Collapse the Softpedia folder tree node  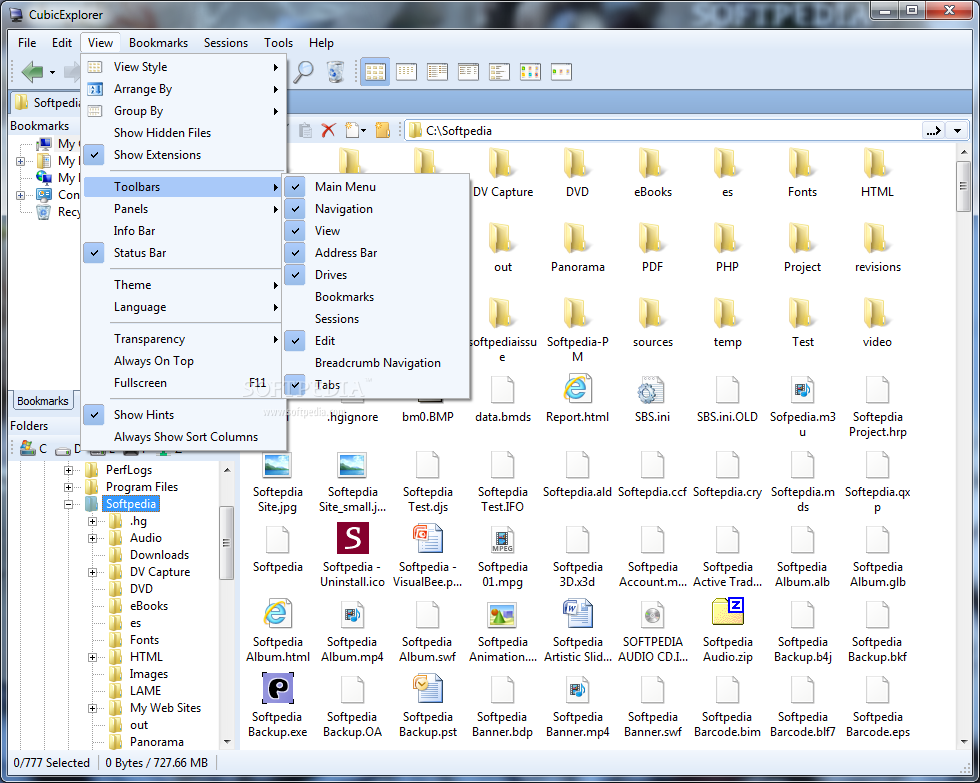click(x=69, y=504)
